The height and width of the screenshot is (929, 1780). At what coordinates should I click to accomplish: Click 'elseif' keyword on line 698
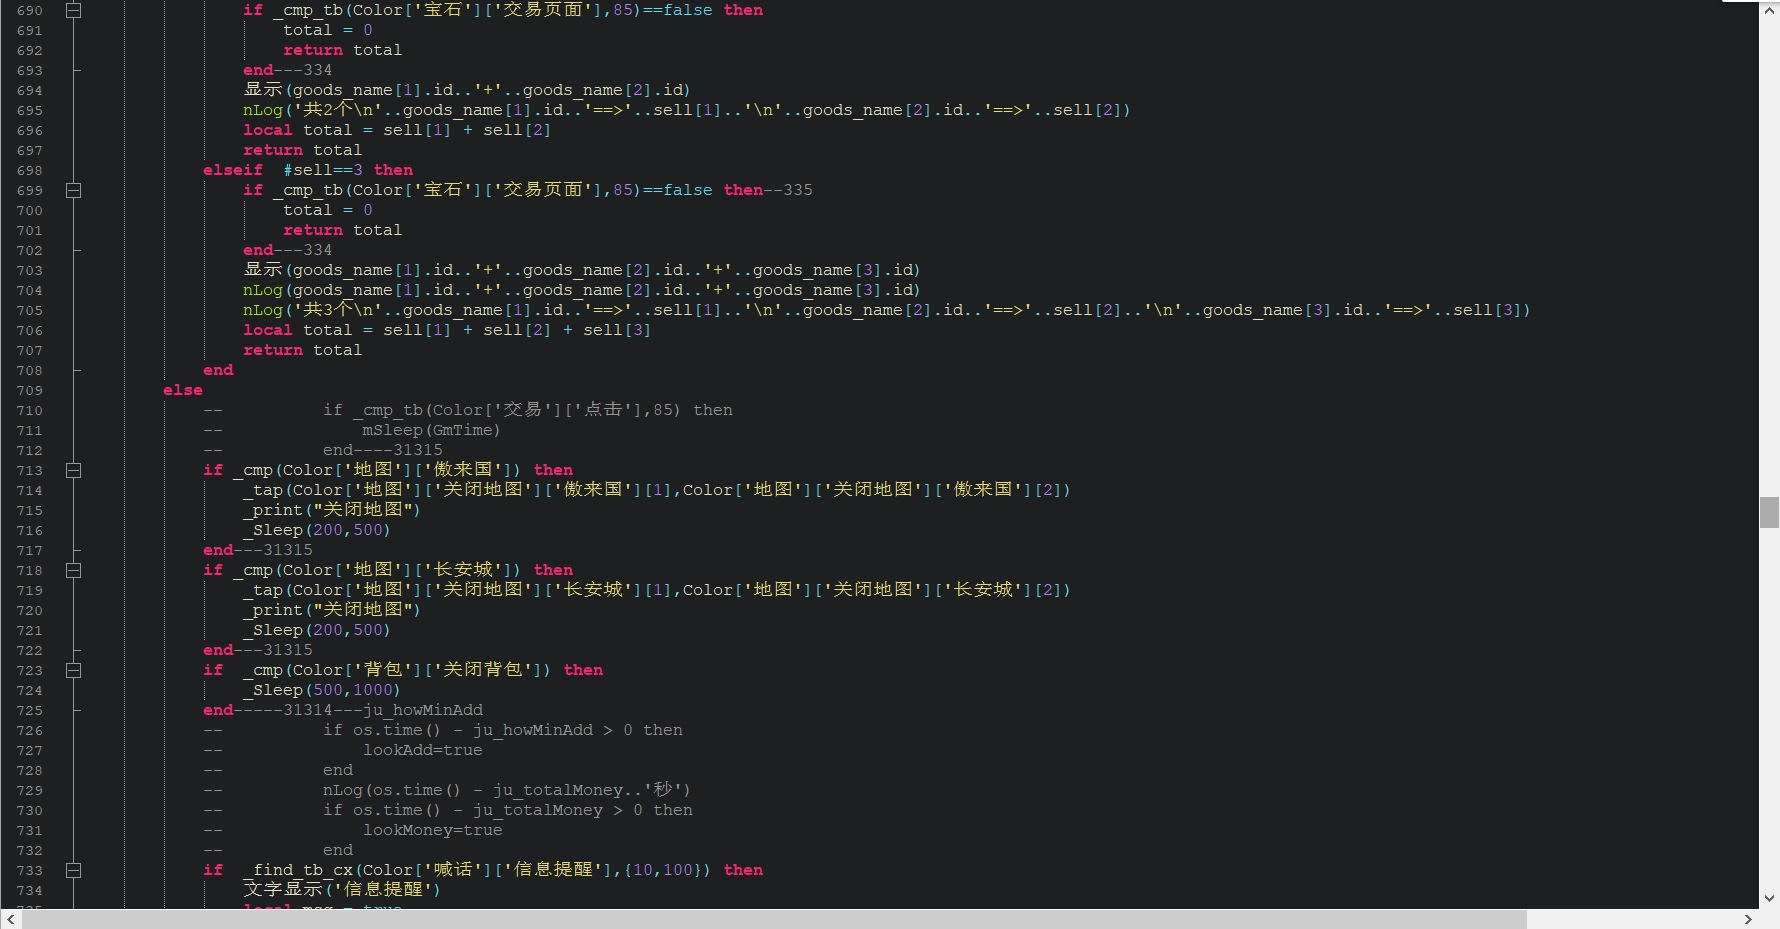pos(233,170)
